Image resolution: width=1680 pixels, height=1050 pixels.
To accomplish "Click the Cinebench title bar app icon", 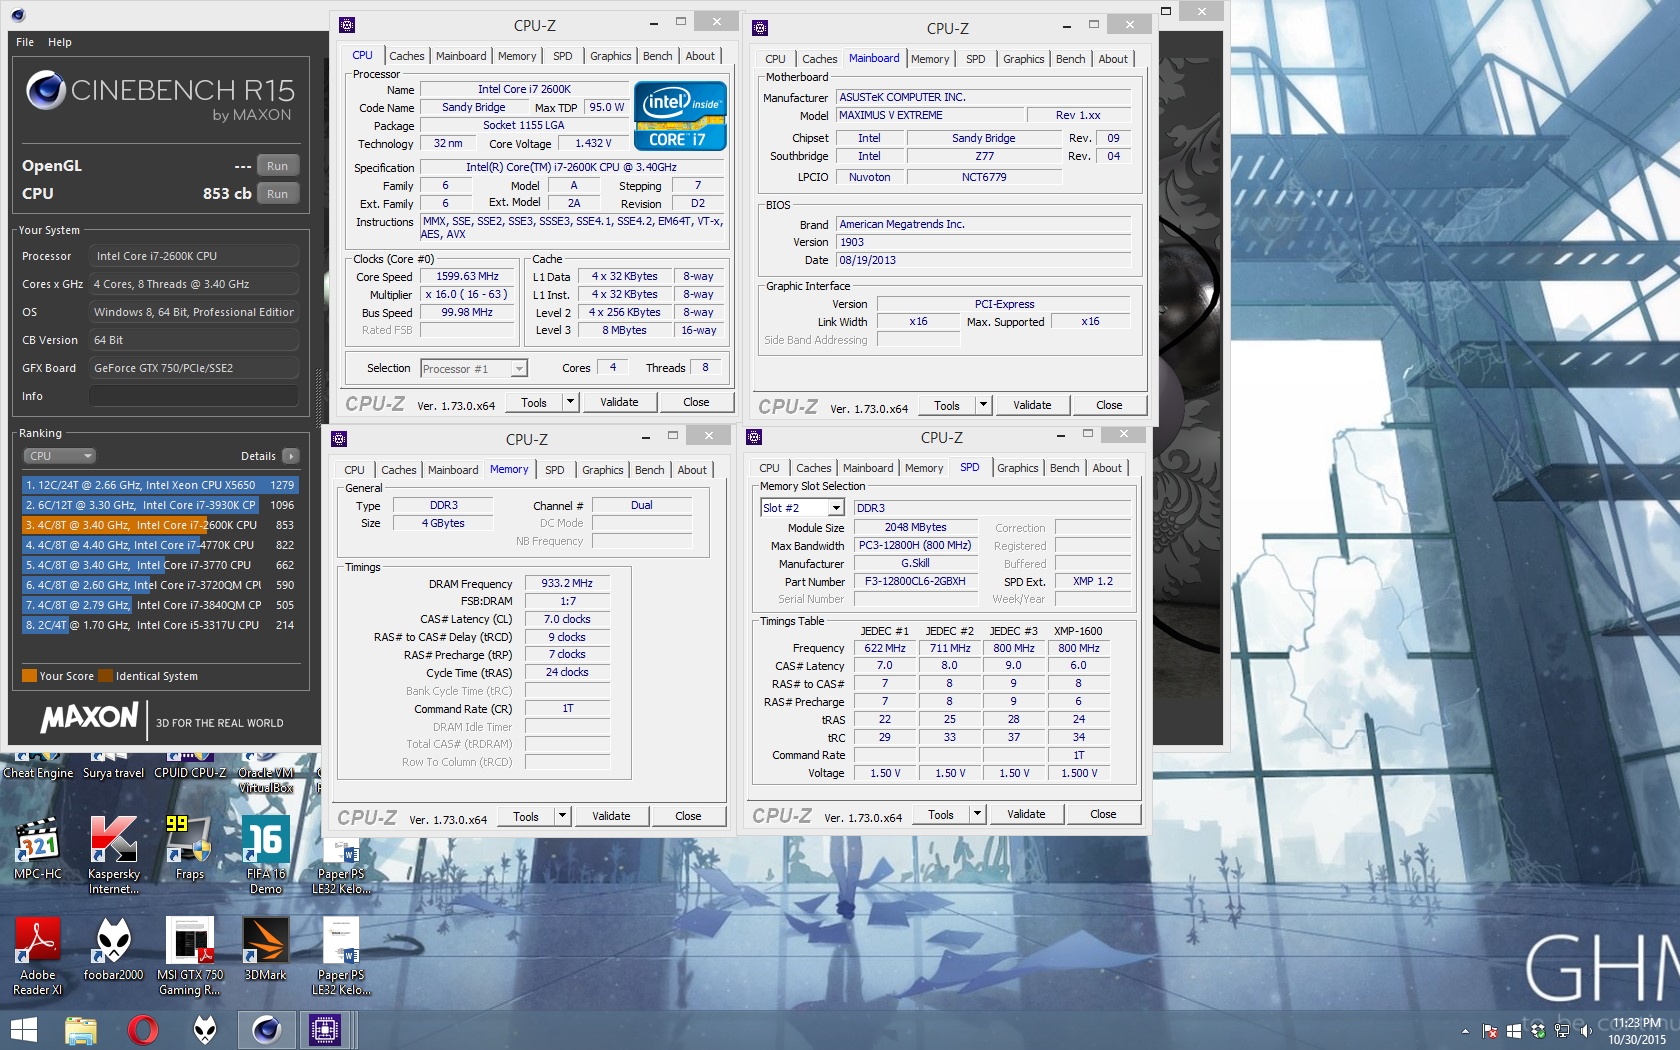I will click(x=18, y=14).
